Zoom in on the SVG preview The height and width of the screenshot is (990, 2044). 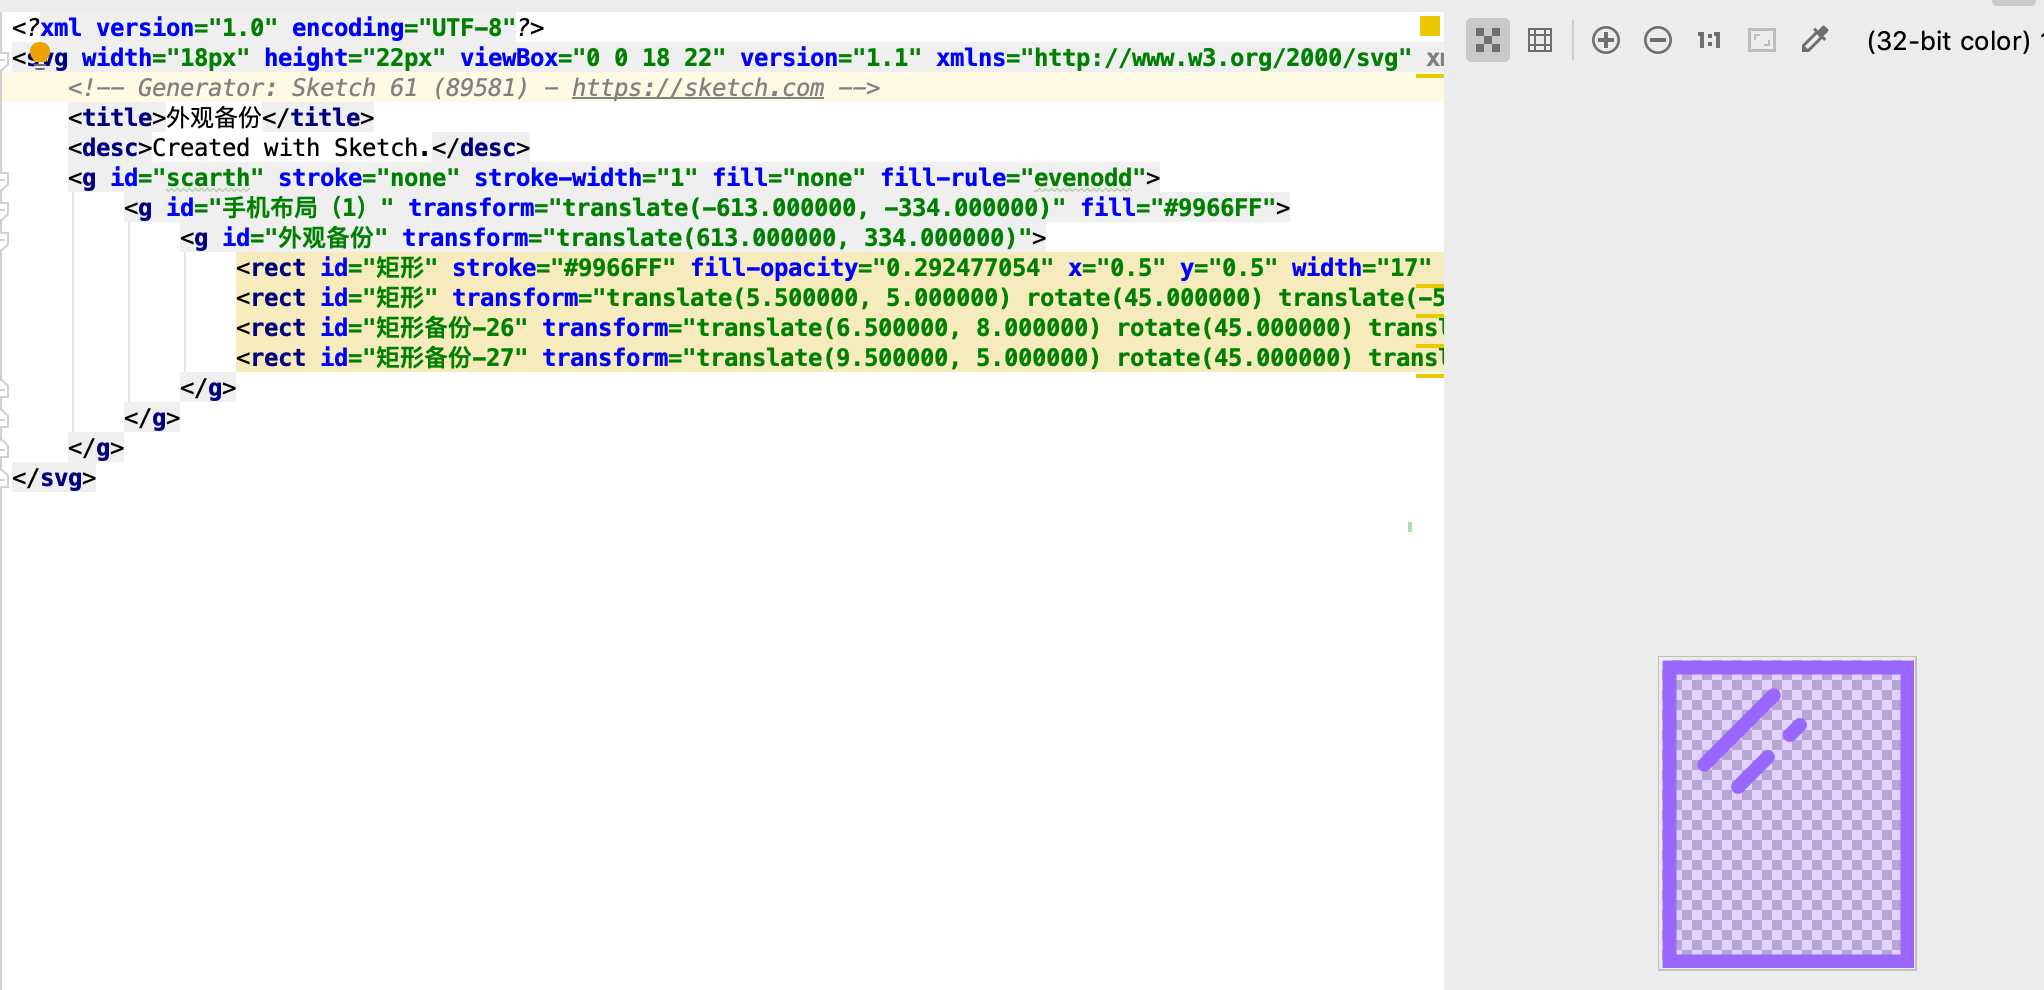(1606, 40)
